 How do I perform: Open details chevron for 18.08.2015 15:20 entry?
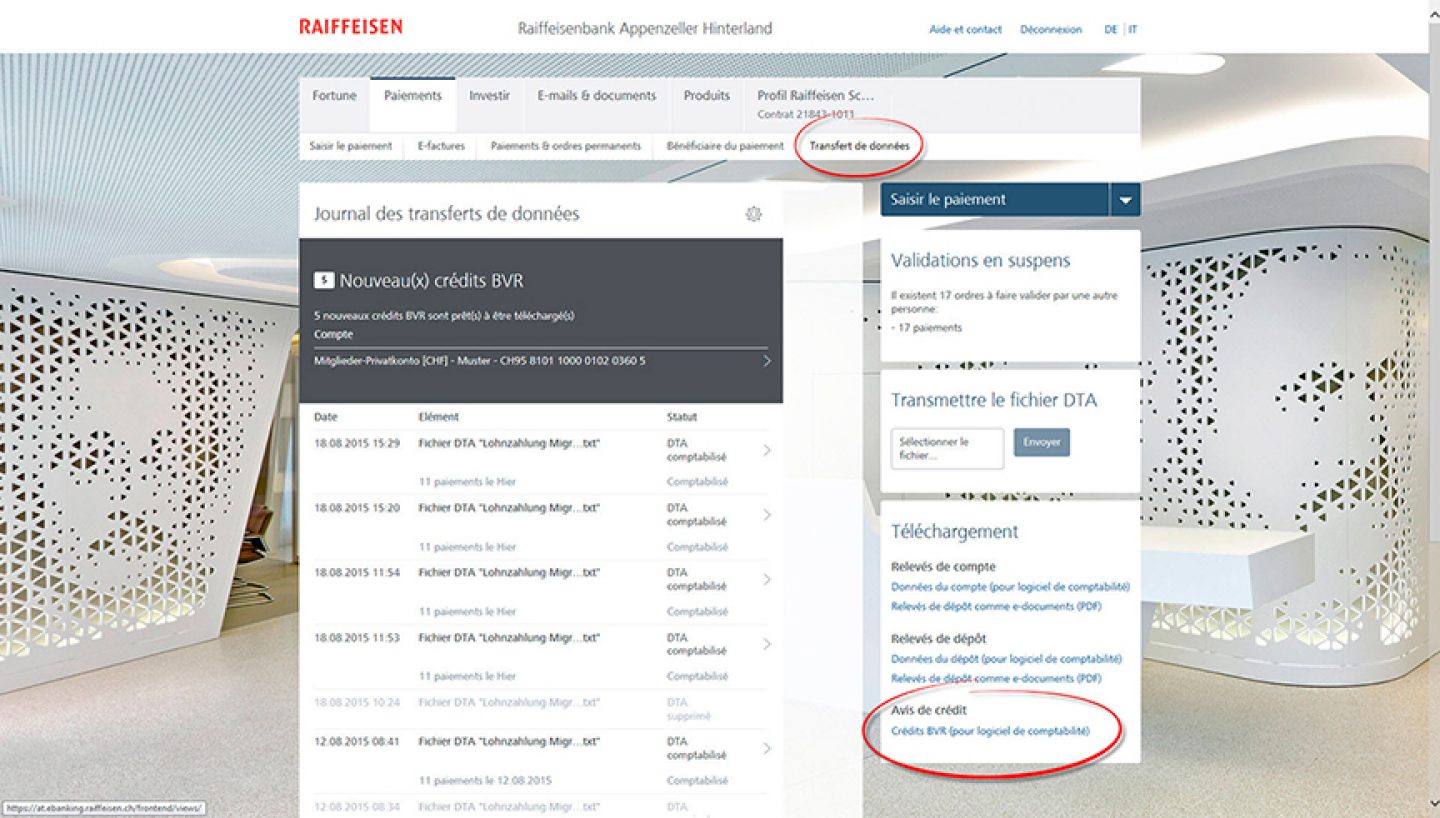click(x=766, y=515)
